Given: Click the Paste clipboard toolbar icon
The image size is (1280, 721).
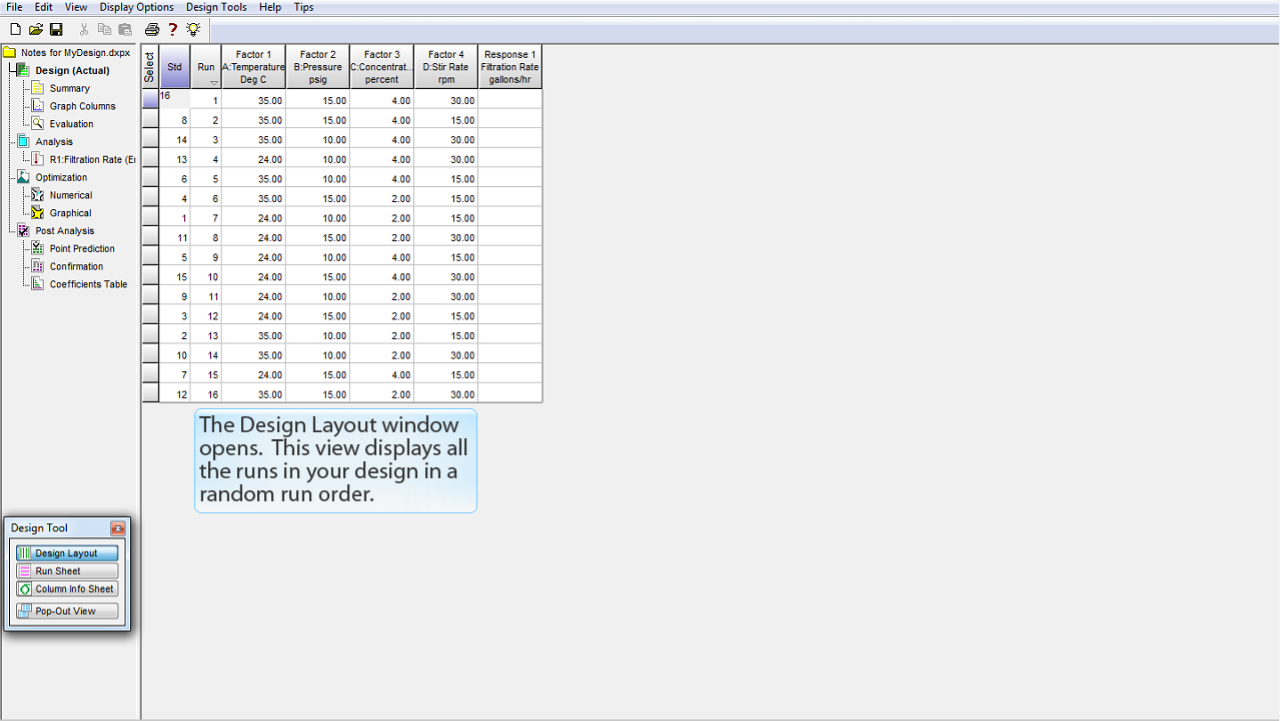Looking at the screenshot, I should coord(125,30).
